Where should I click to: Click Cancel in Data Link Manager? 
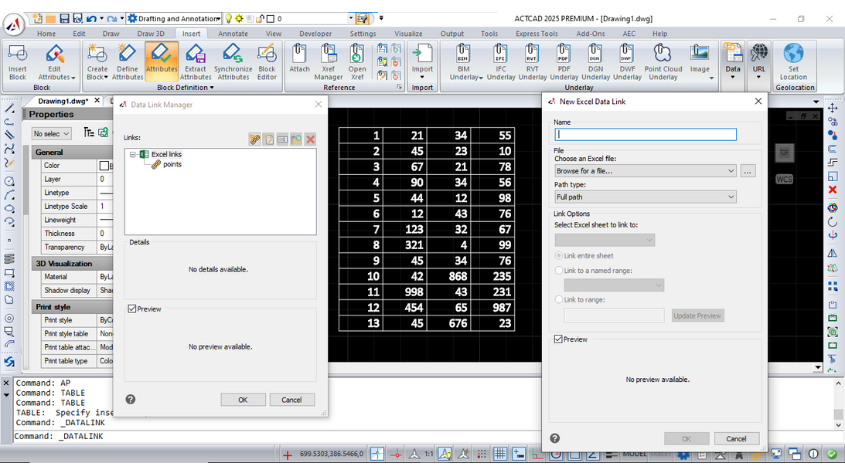292,400
